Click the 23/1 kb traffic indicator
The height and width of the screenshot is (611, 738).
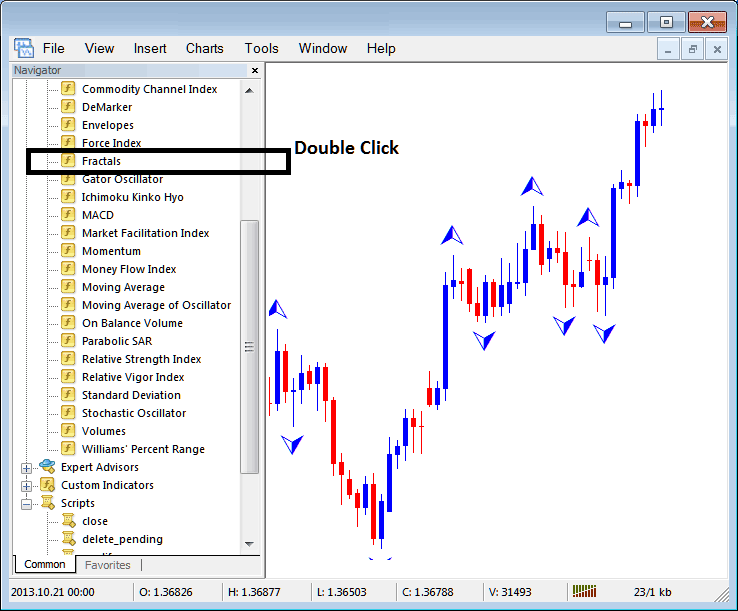(652, 592)
